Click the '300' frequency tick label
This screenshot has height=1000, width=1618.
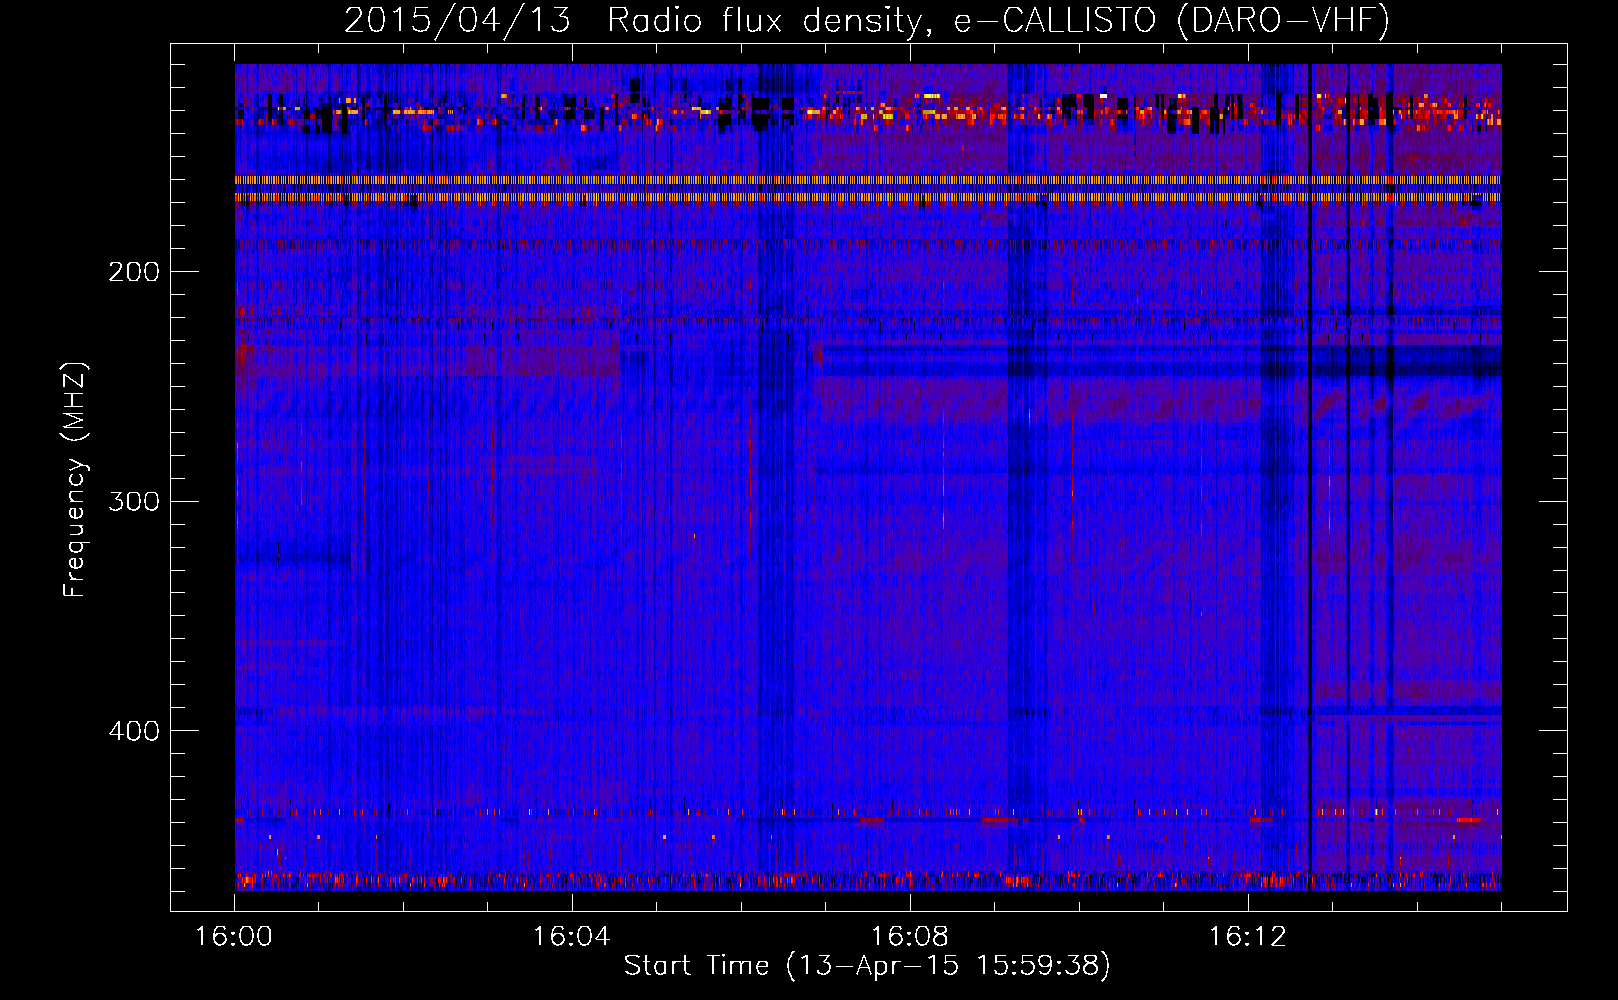[x=134, y=501]
